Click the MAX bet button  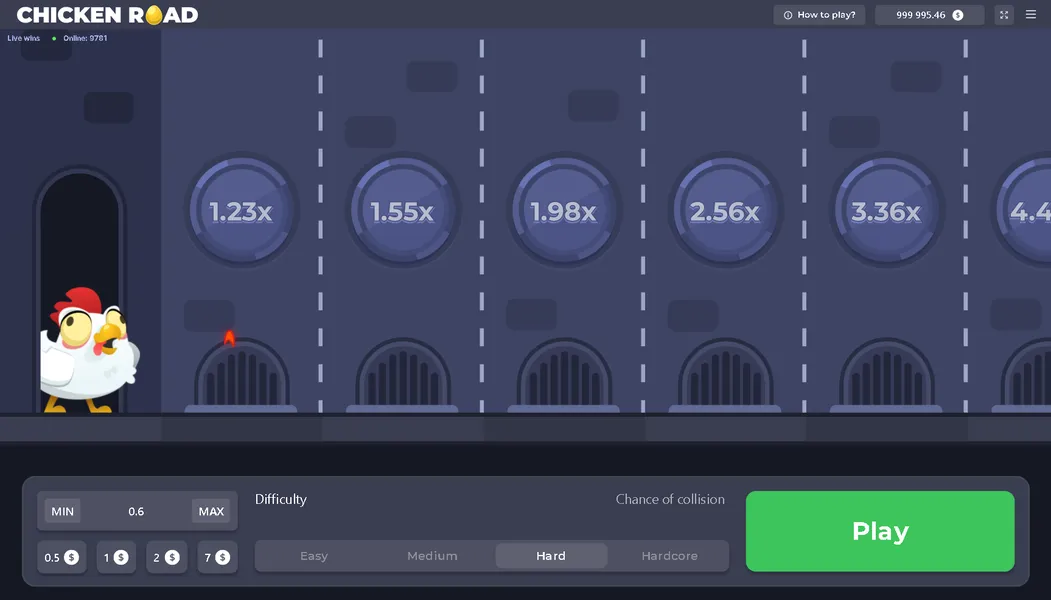(211, 511)
